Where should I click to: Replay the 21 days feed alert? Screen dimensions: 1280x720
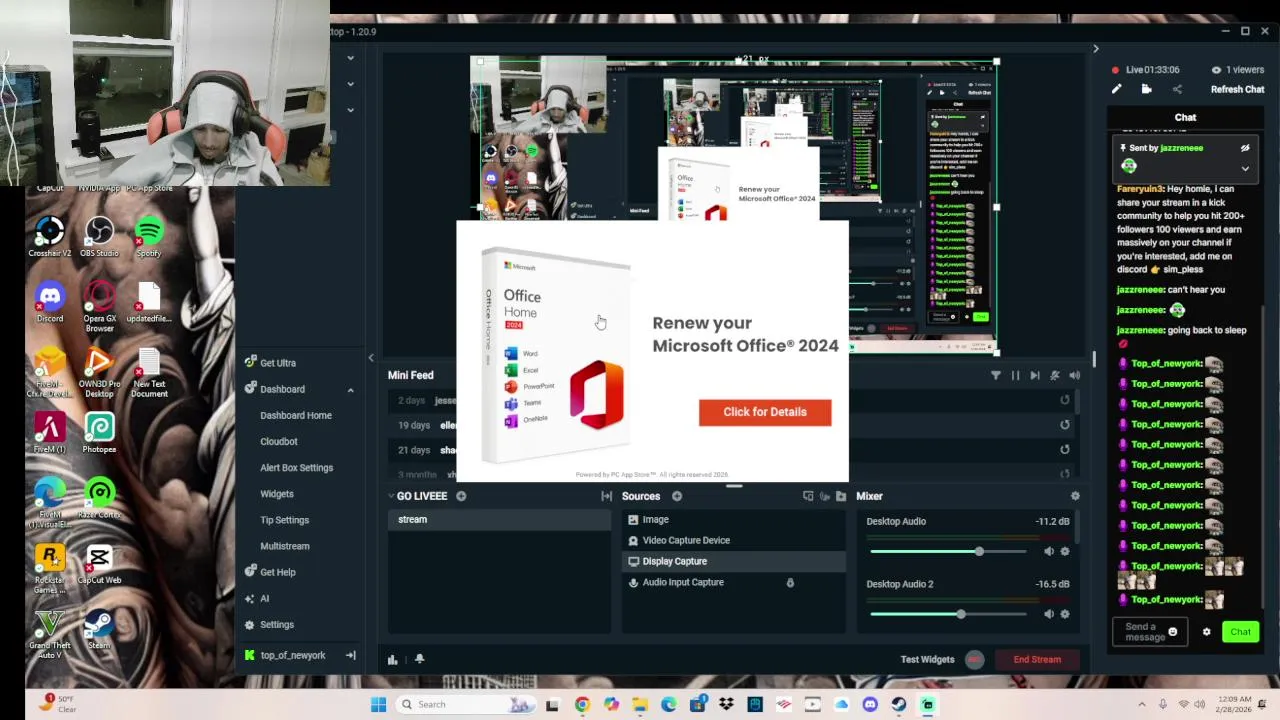1065,449
